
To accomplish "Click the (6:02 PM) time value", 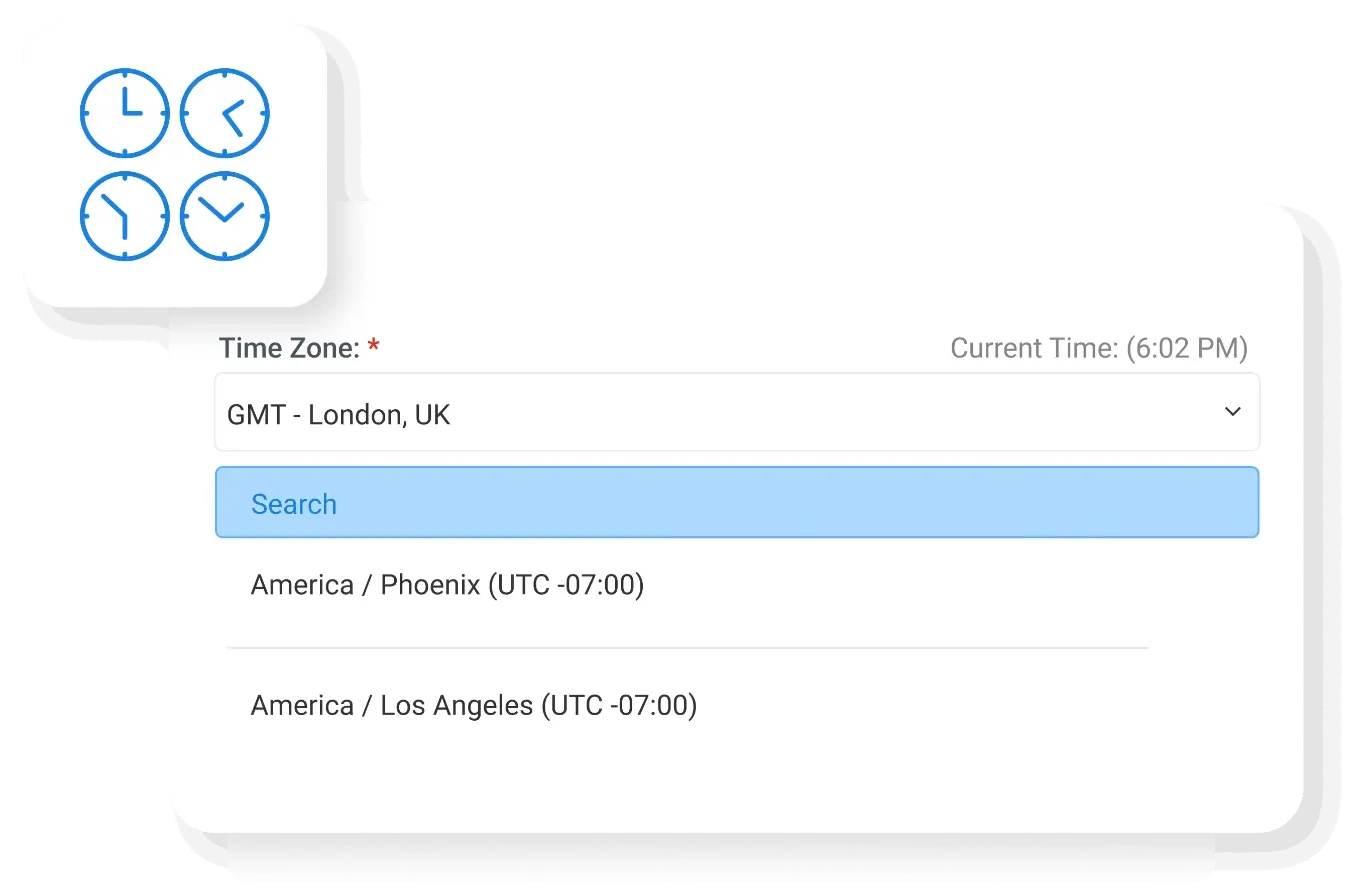I will [1187, 348].
